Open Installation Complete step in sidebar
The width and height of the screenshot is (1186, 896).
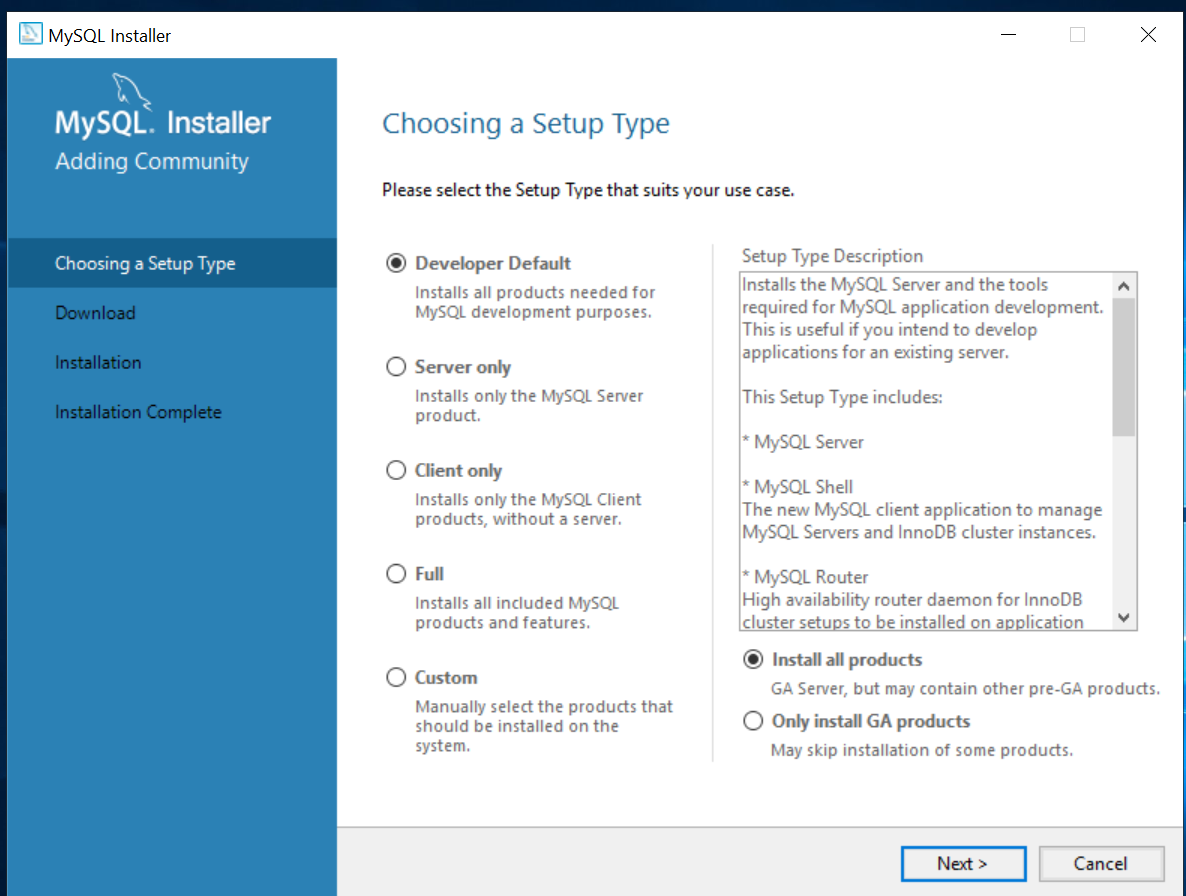click(x=138, y=412)
